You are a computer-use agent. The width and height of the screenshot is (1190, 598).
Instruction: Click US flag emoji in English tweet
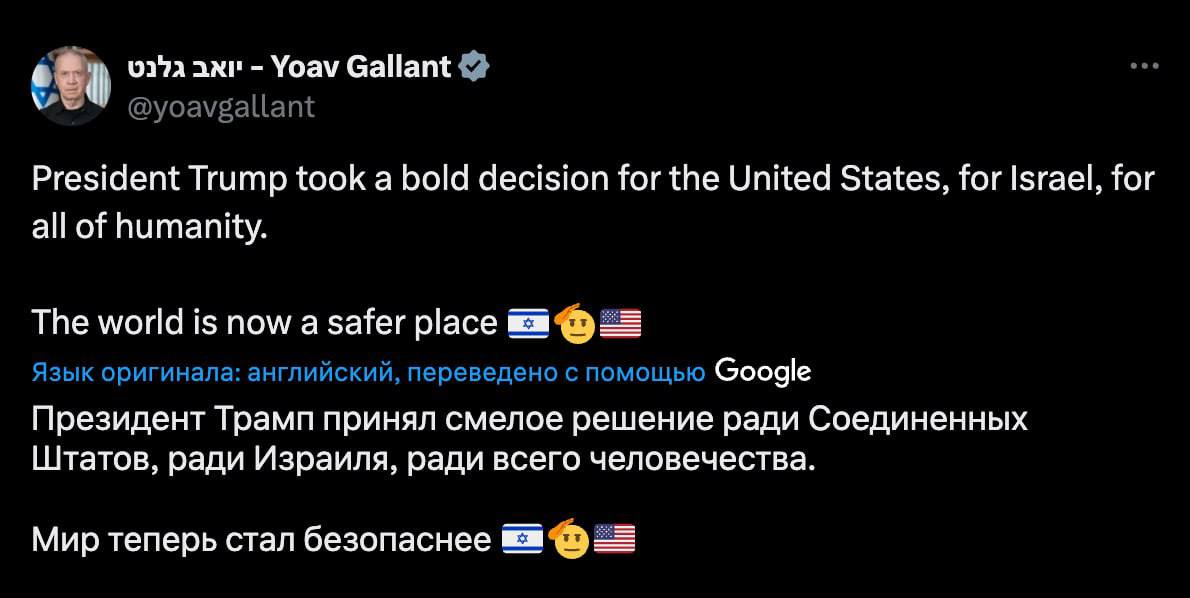coord(620,324)
